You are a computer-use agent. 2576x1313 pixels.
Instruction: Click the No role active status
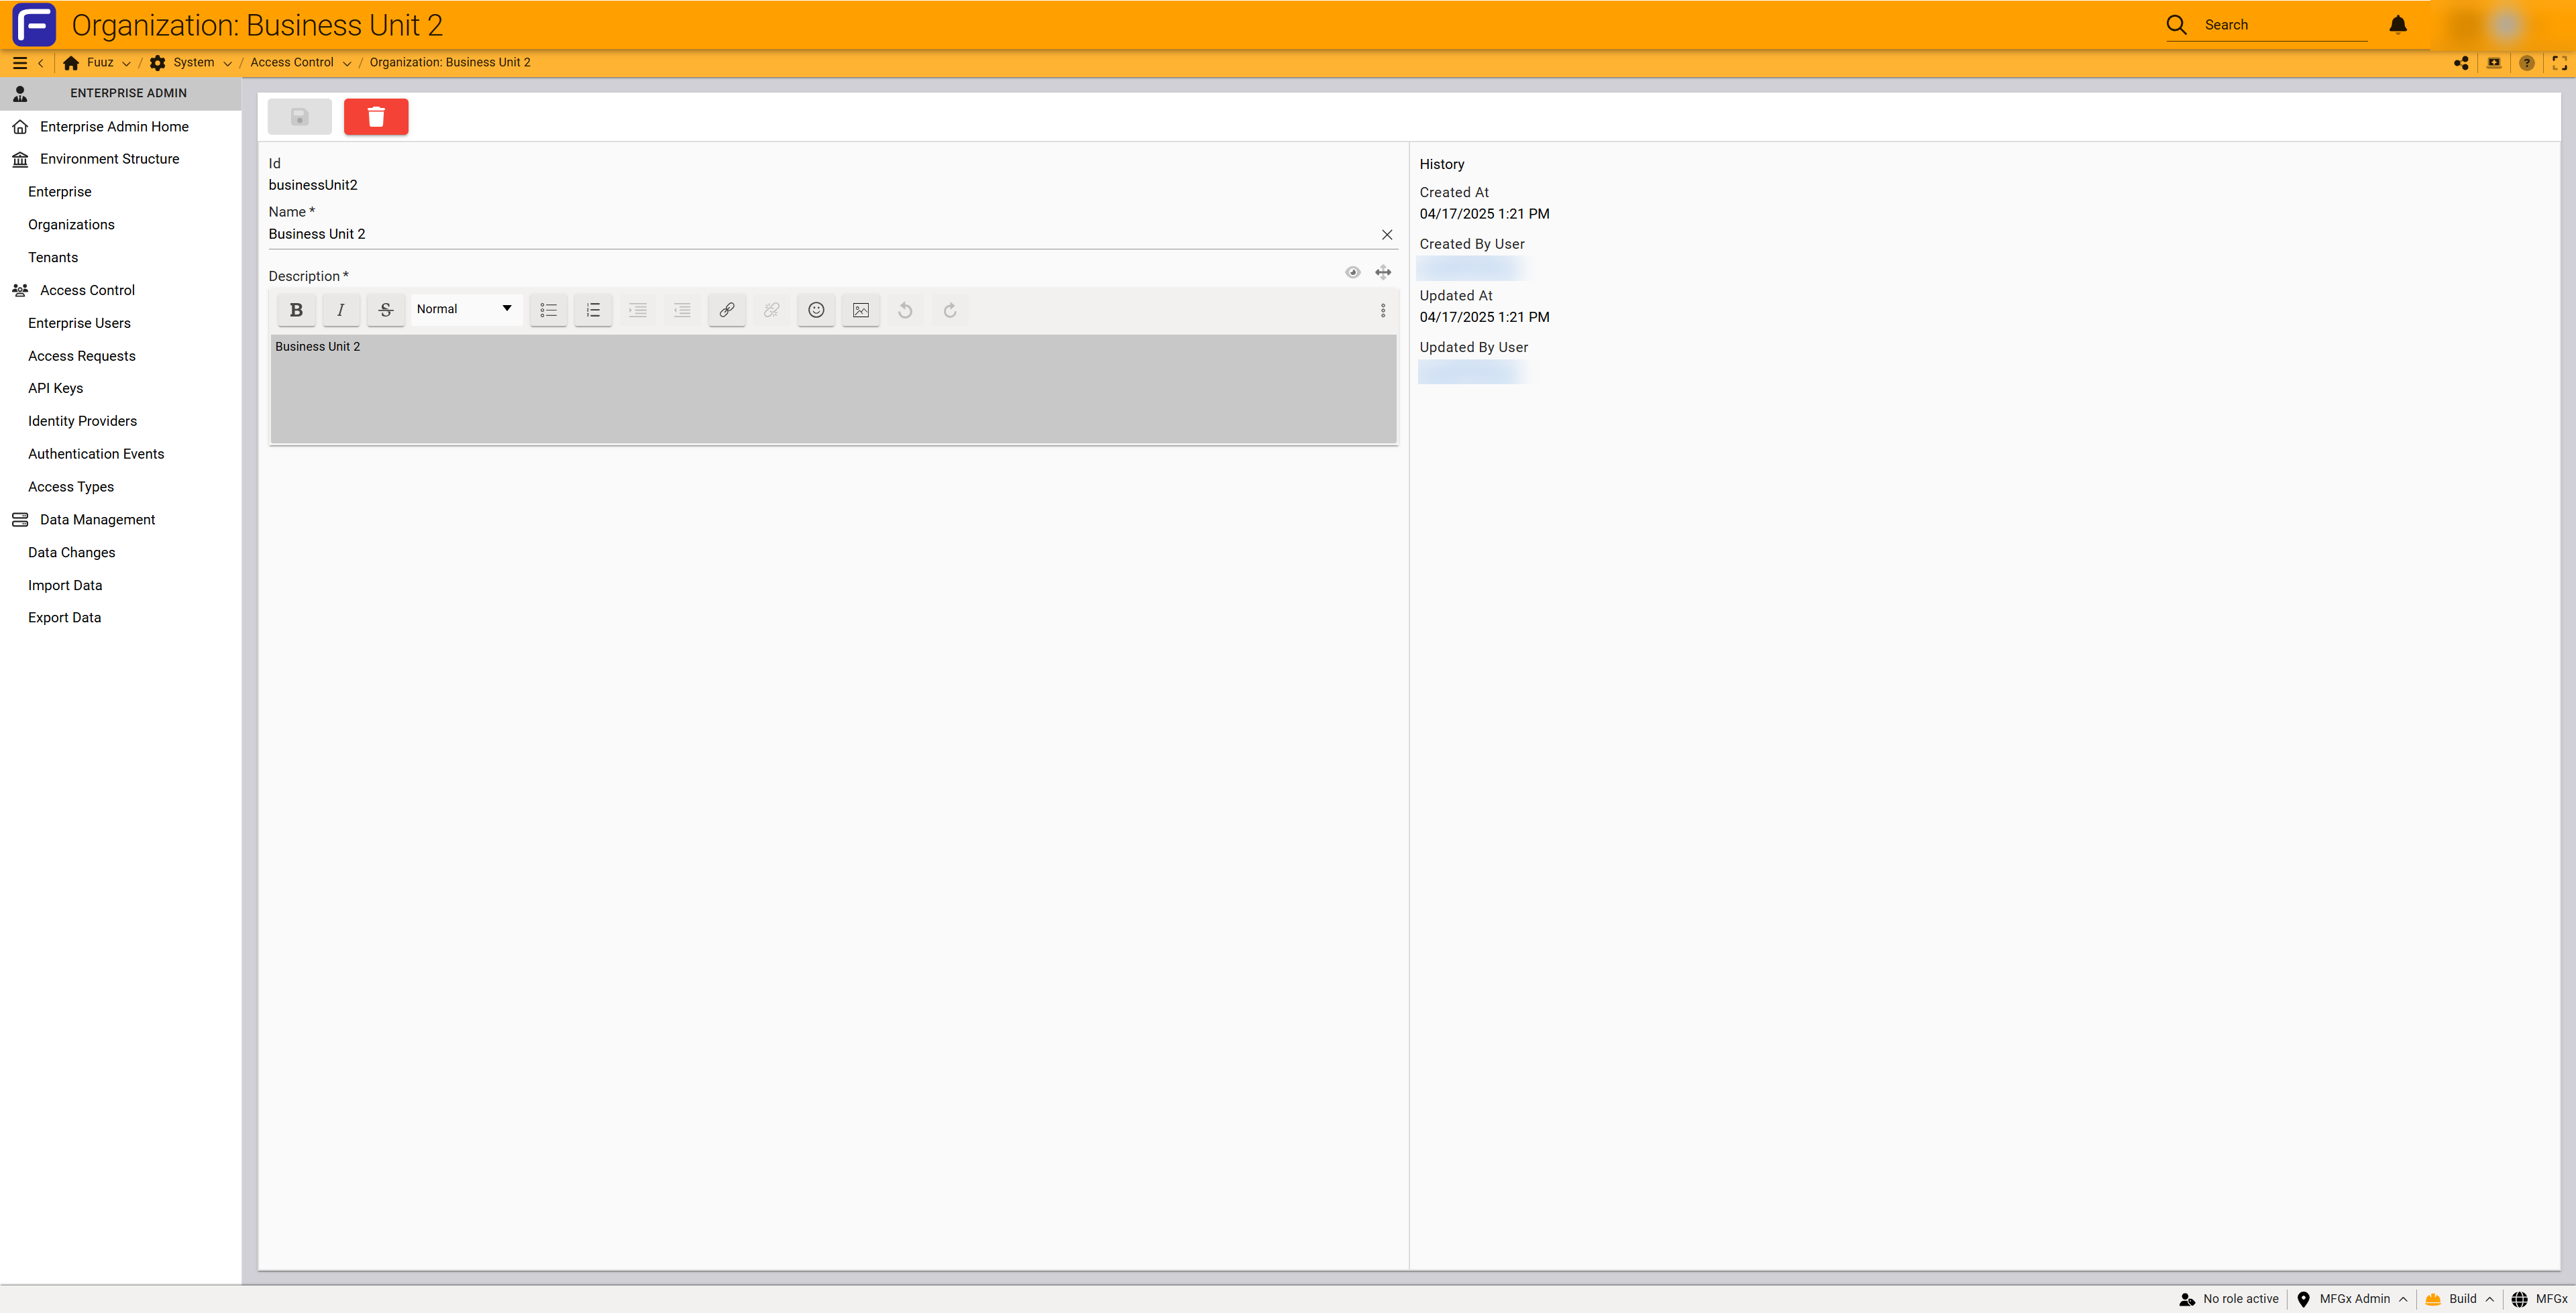(2229, 1299)
